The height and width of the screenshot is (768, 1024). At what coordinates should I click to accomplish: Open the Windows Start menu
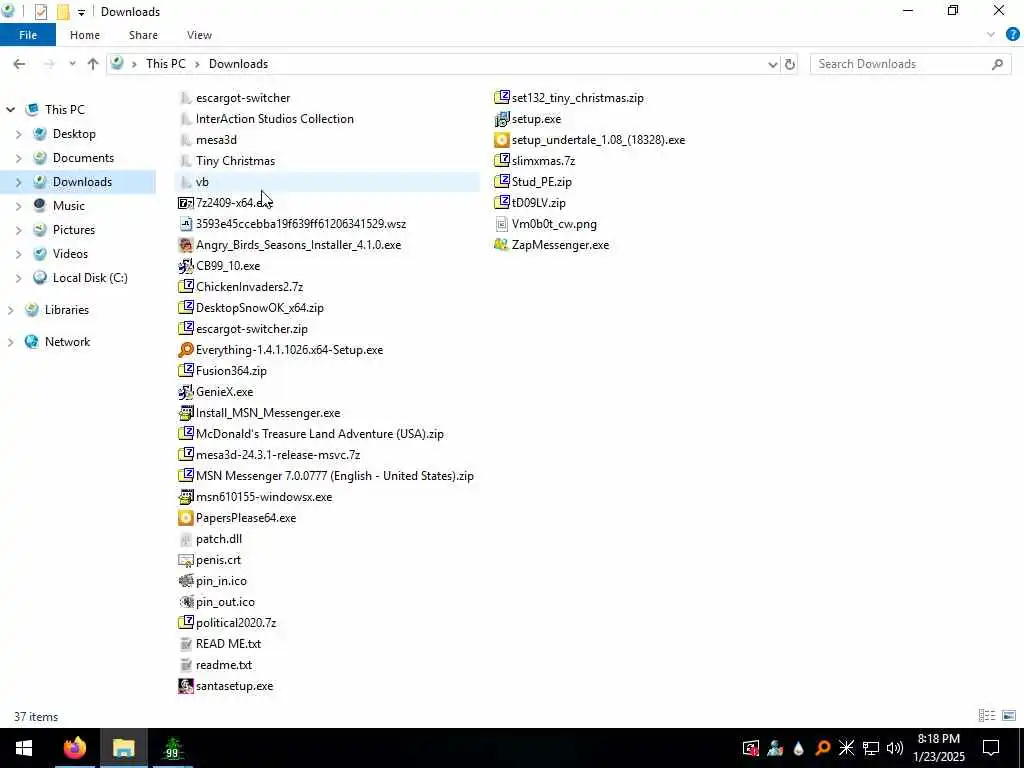tap(24, 748)
